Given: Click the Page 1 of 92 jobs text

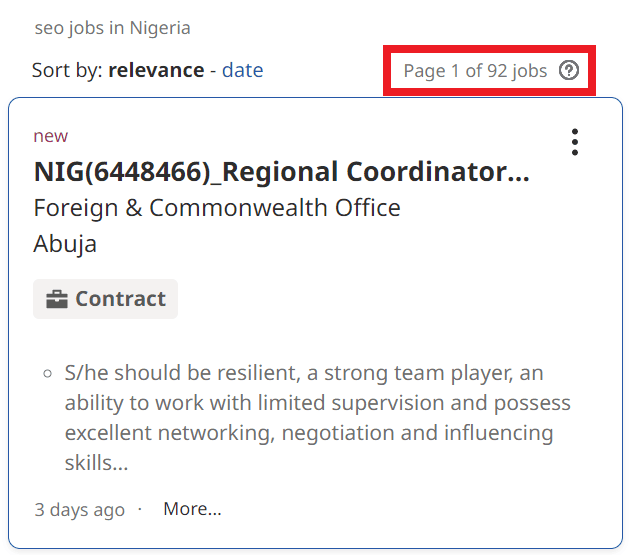Looking at the screenshot, I should coord(475,71).
